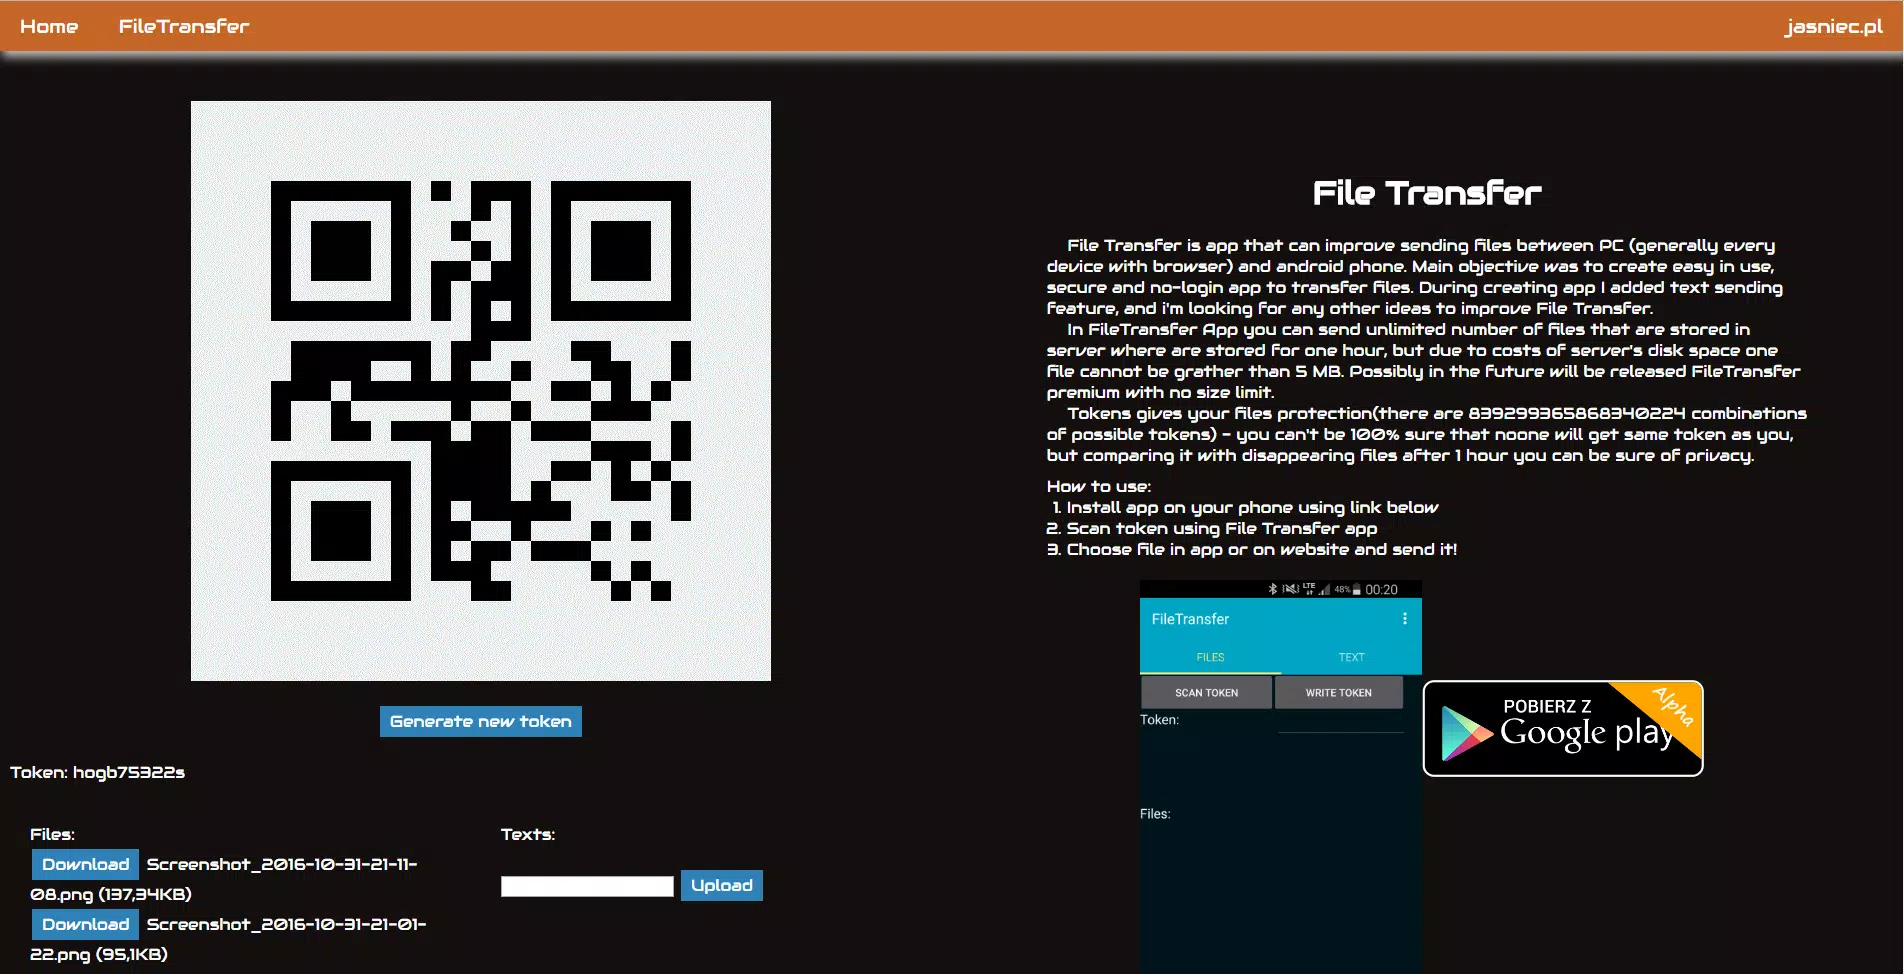1904x974 pixels.
Task: Click the LTE network icon in the status bar
Action: [x=1309, y=589]
